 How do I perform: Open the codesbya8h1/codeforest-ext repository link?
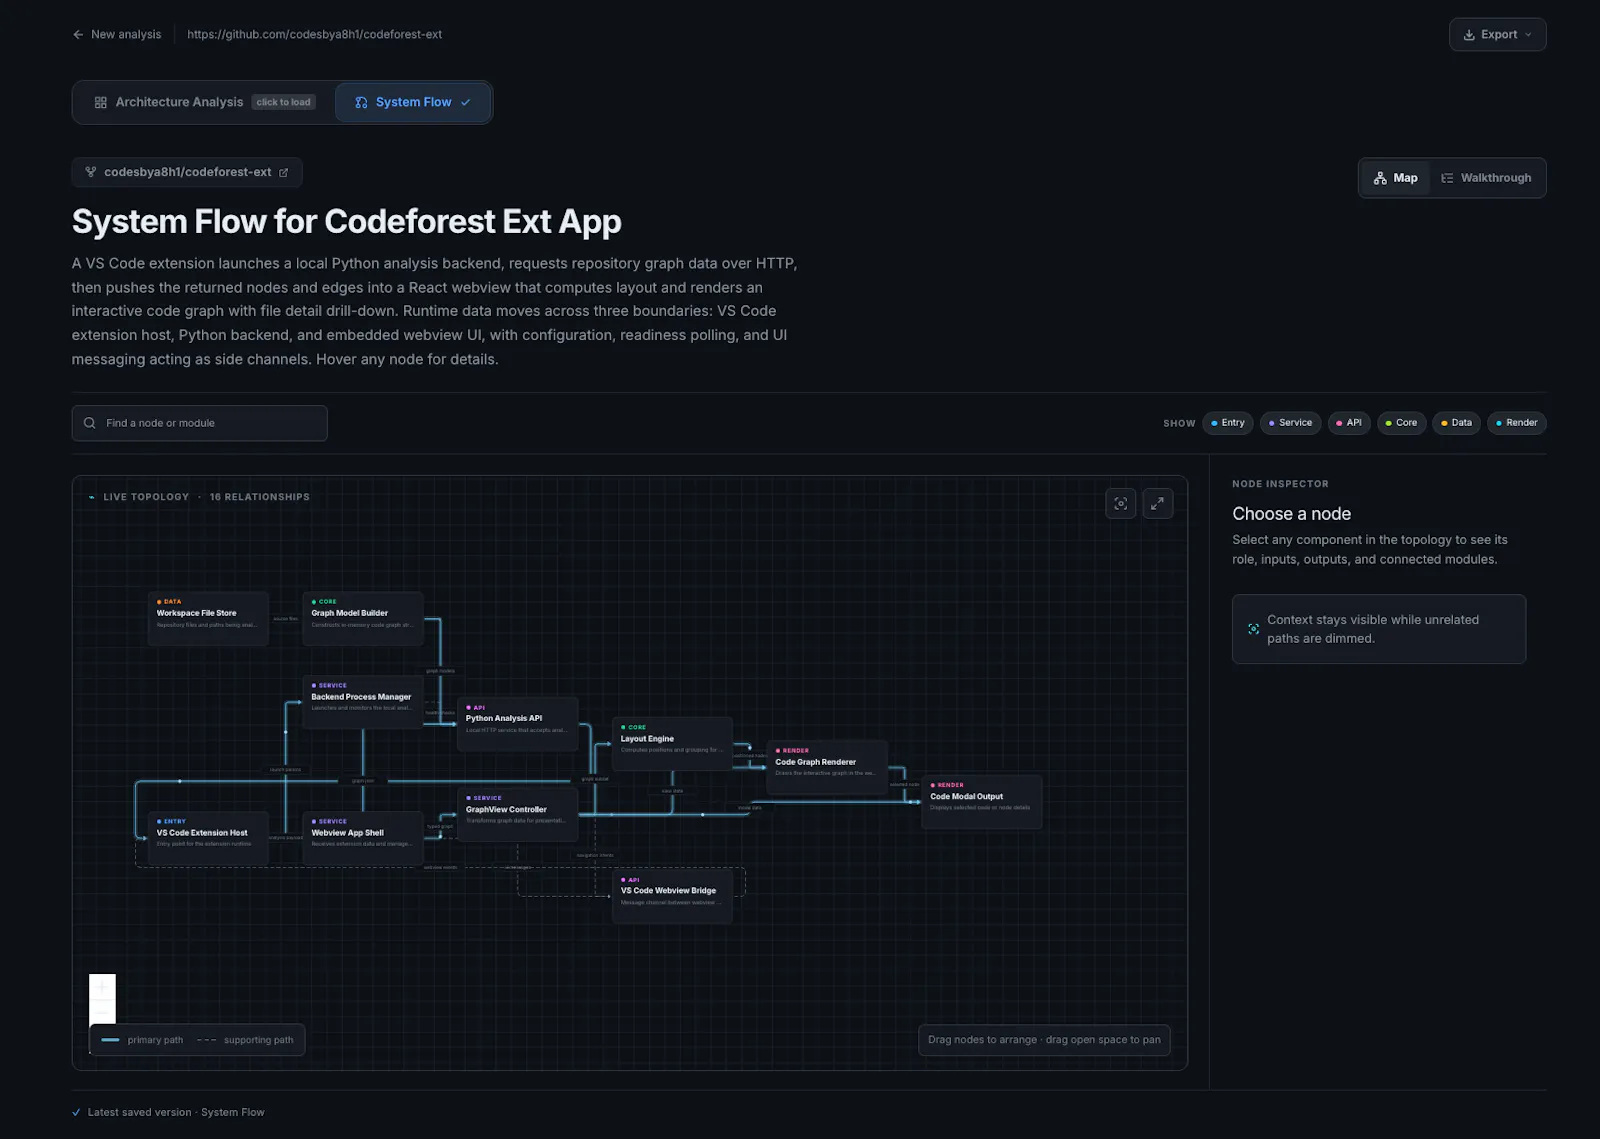click(187, 172)
